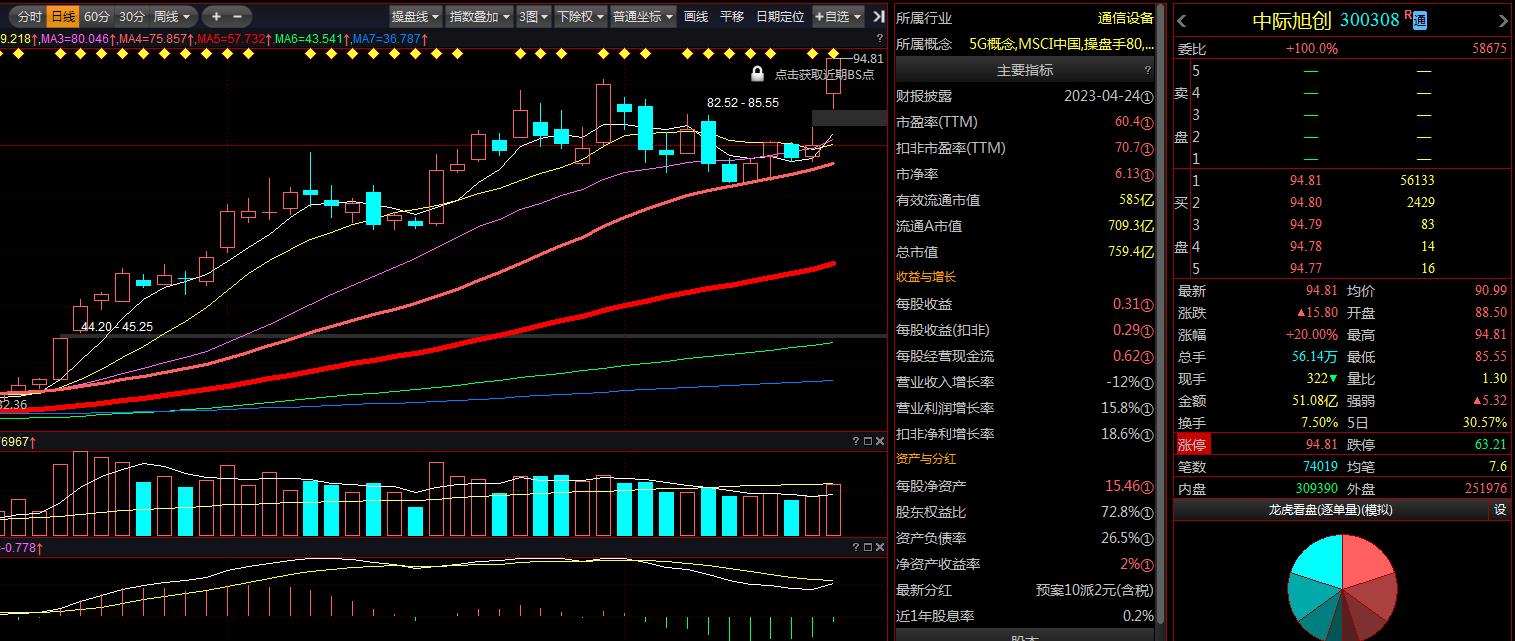This screenshot has height=641, width=1515.
Task: Switch to the 日线 daily chart period
Action: pos(63,16)
